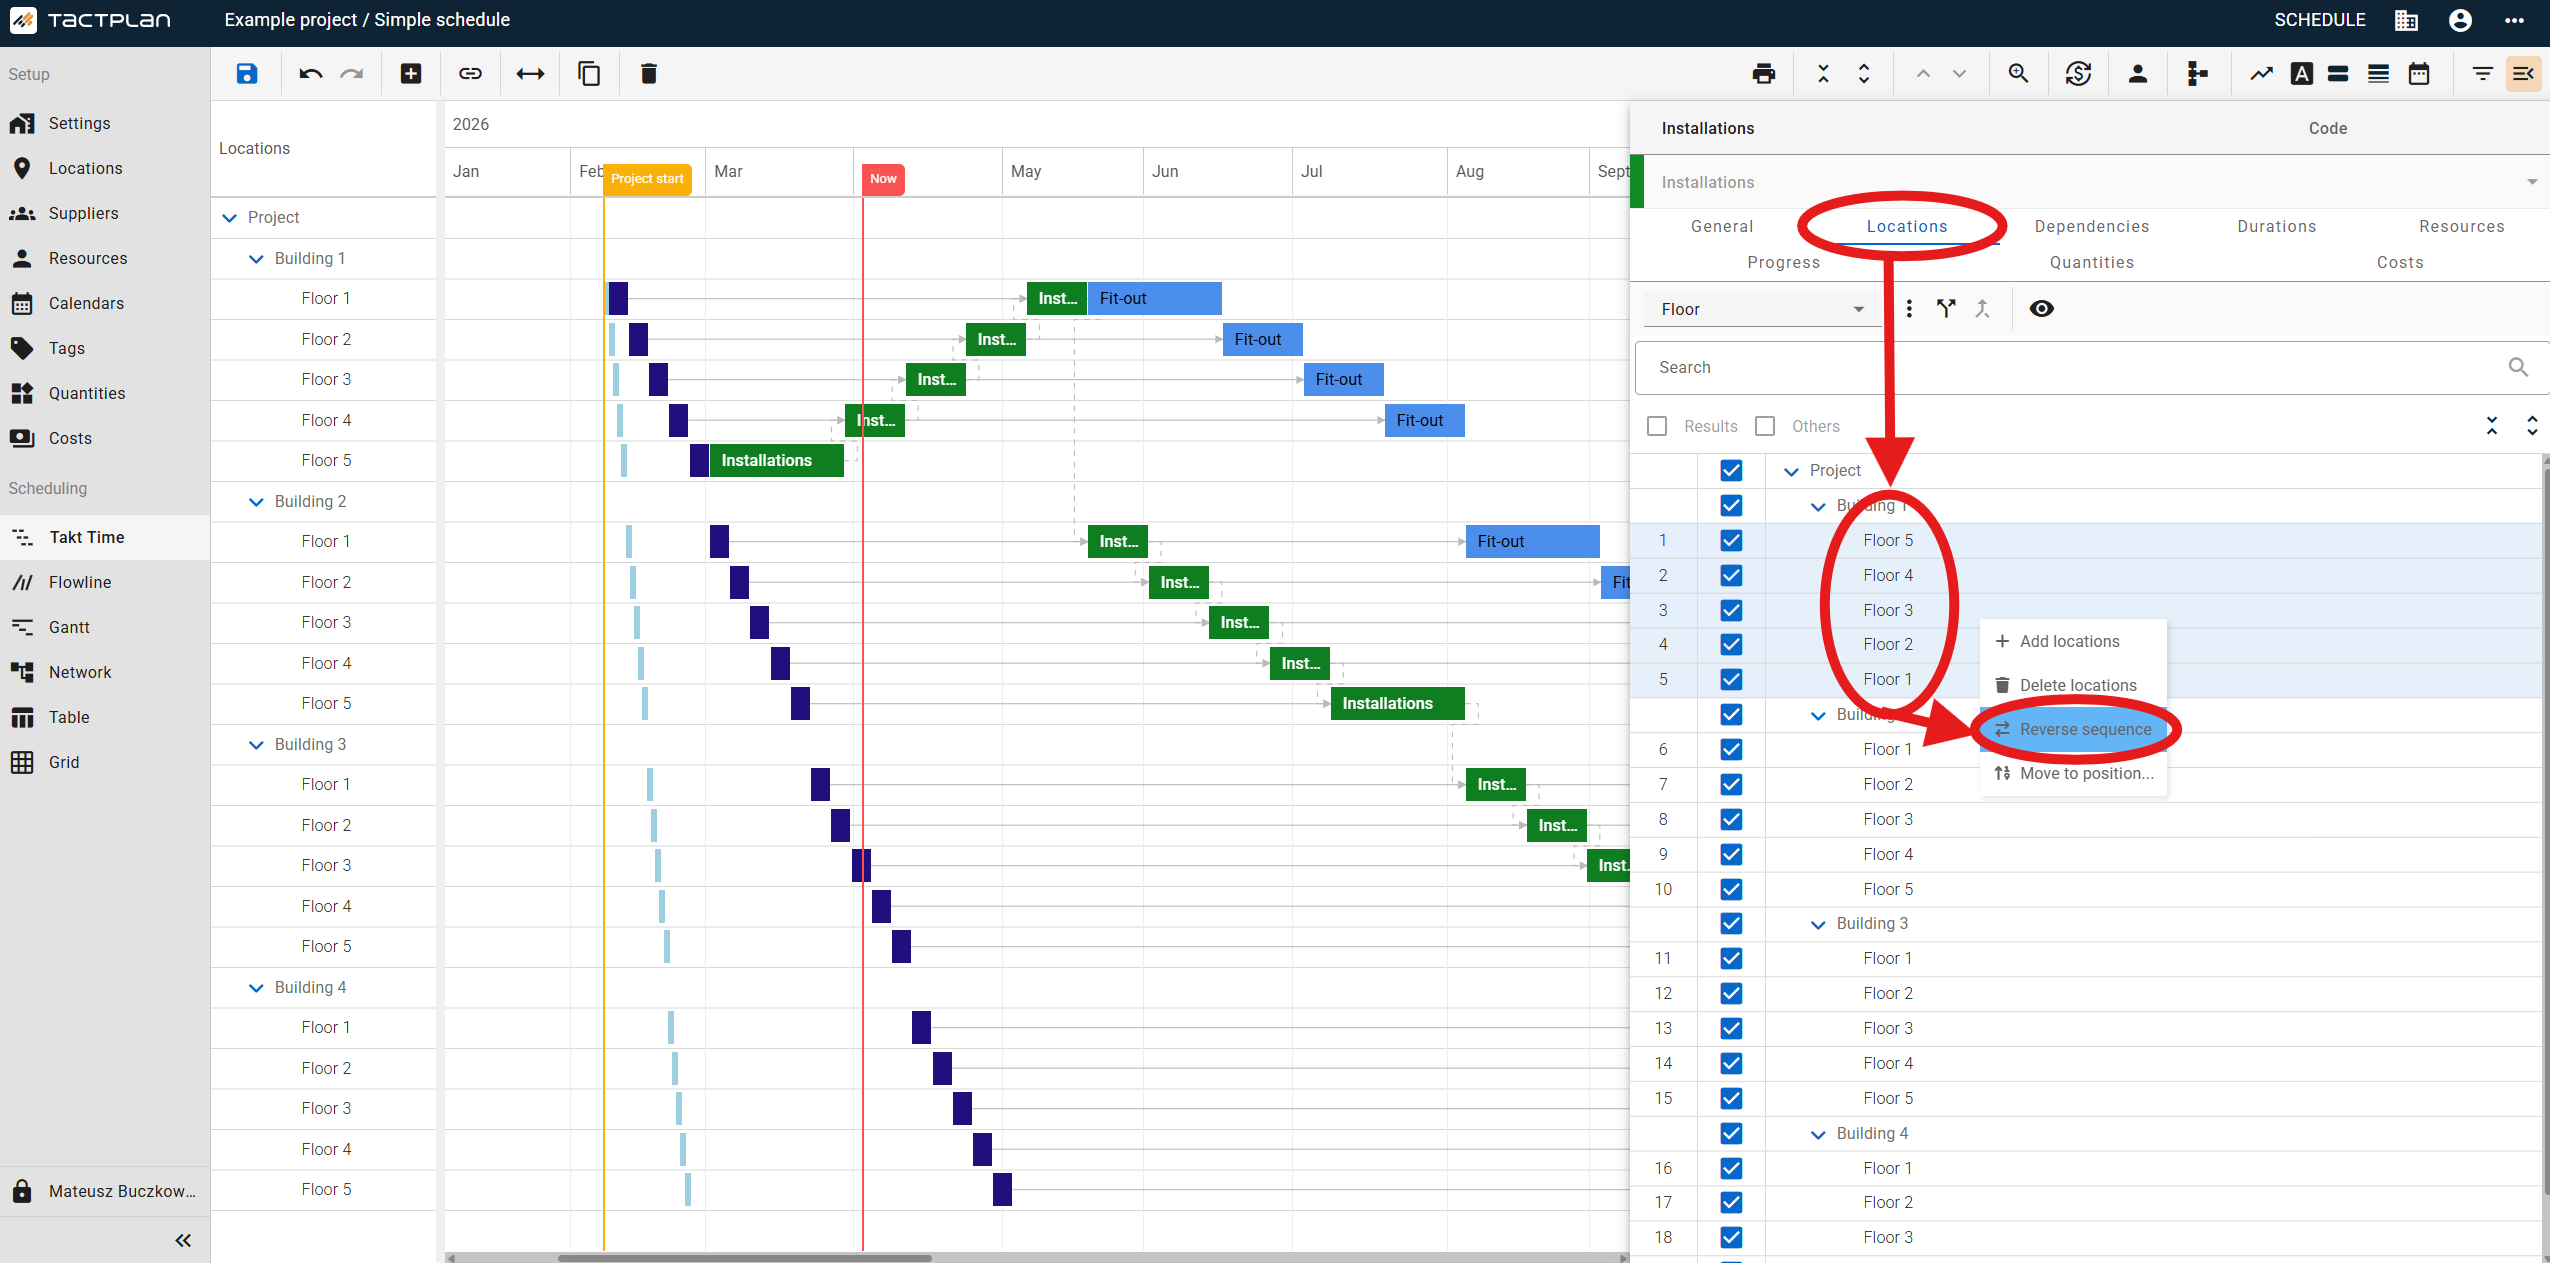Click the link dependency icon
The width and height of the screenshot is (2550, 1263).
click(470, 73)
